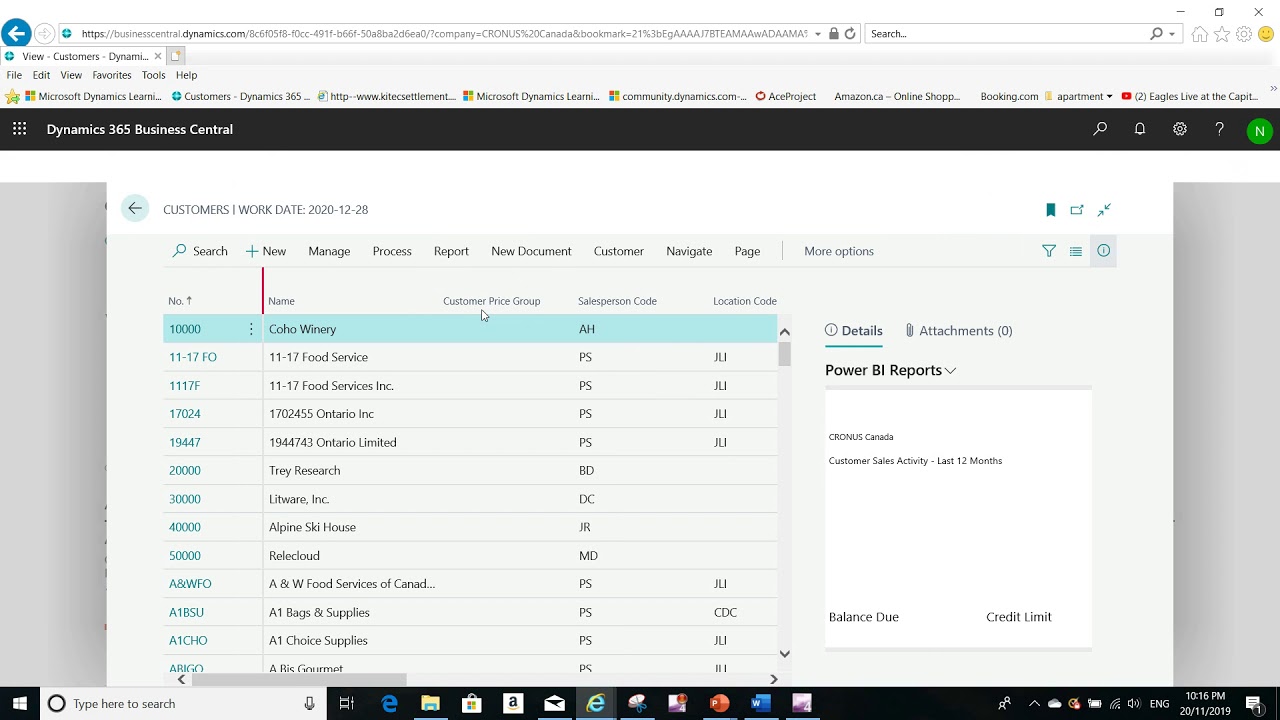
Task: Click the browser back button
Action: coord(16,33)
